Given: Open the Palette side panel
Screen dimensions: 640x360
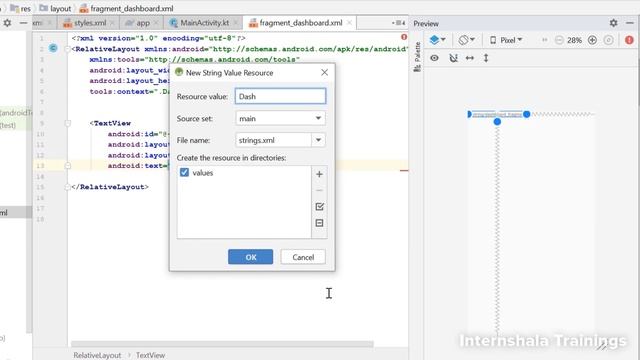Looking at the screenshot, I should (x=417, y=56).
